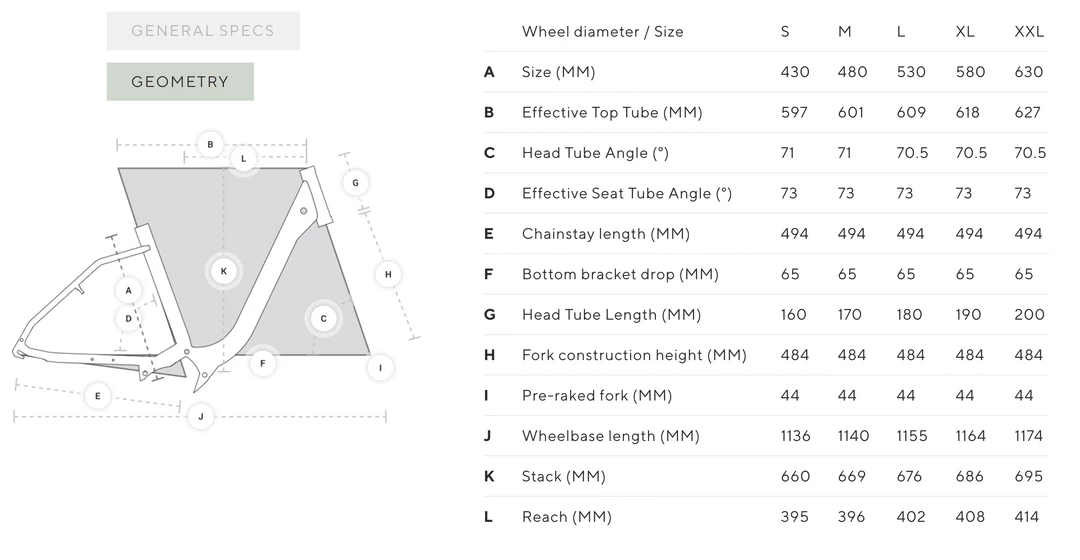1080x560 pixels.
Task: Open the General Specs tab
Action: 203,31
